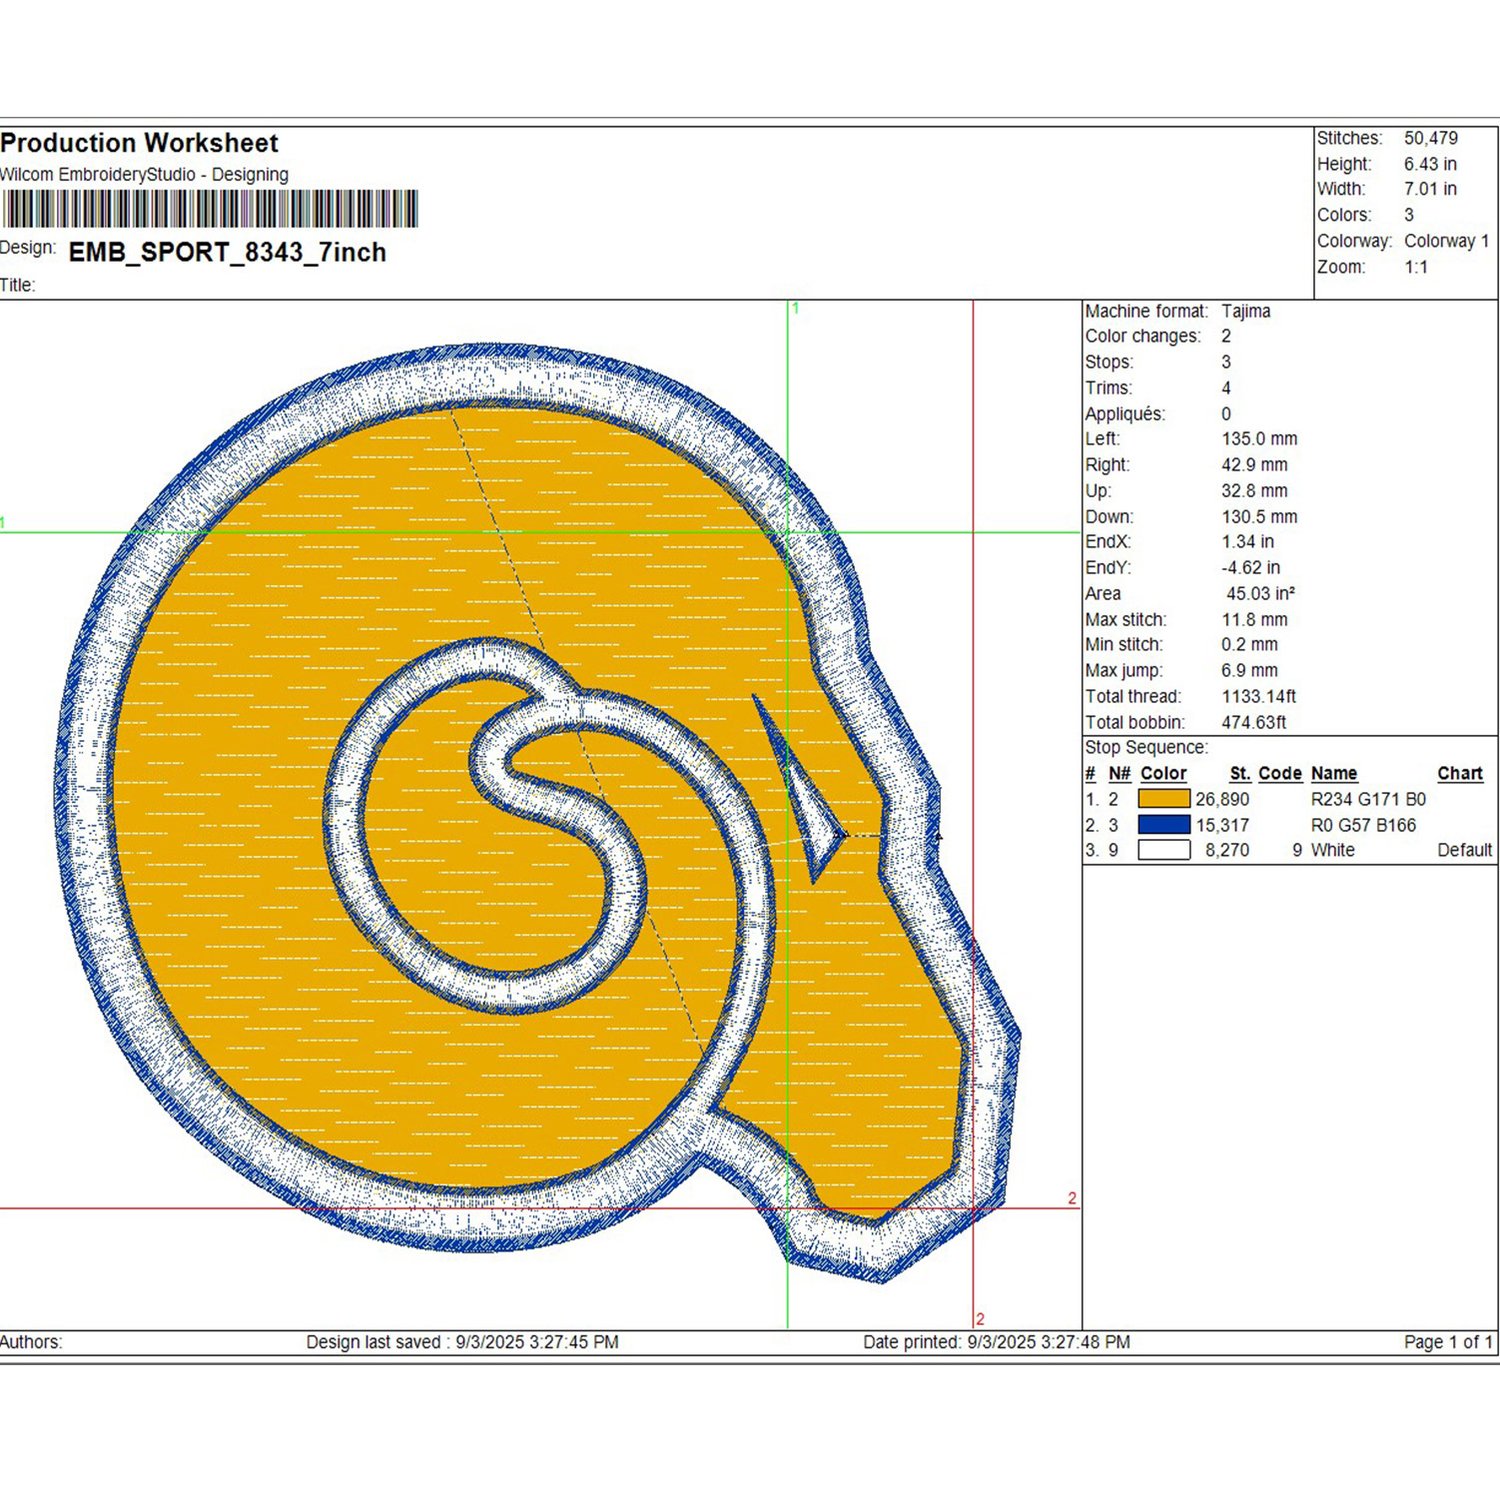Select the right extent "42.9 mm"

pos(1254,465)
